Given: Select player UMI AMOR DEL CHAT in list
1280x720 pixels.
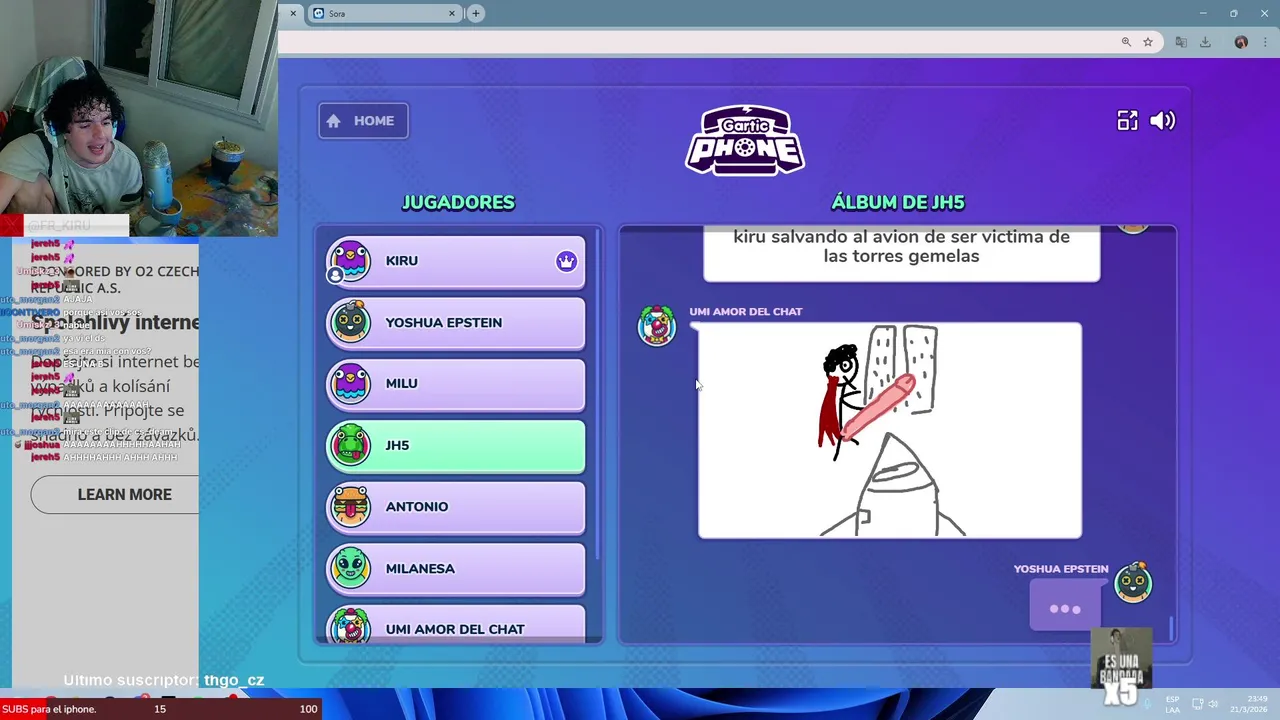Looking at the screenshot, I should 456,625.
